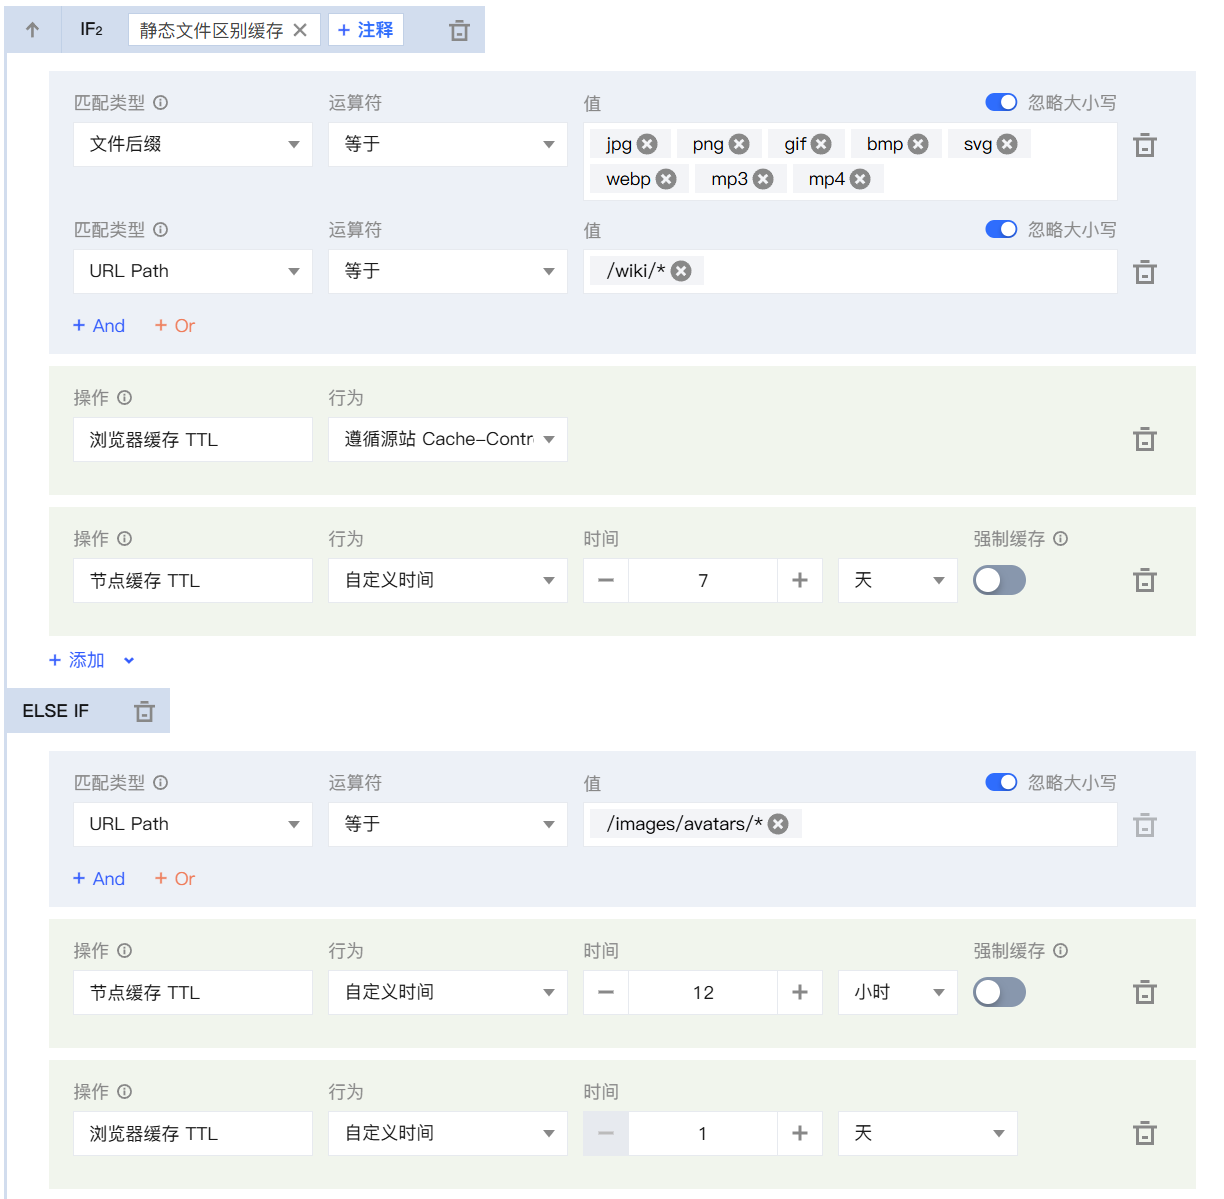Turn on 强制缓存 in the ELSE IF action
The image size is (1224, 1199).
999,992
